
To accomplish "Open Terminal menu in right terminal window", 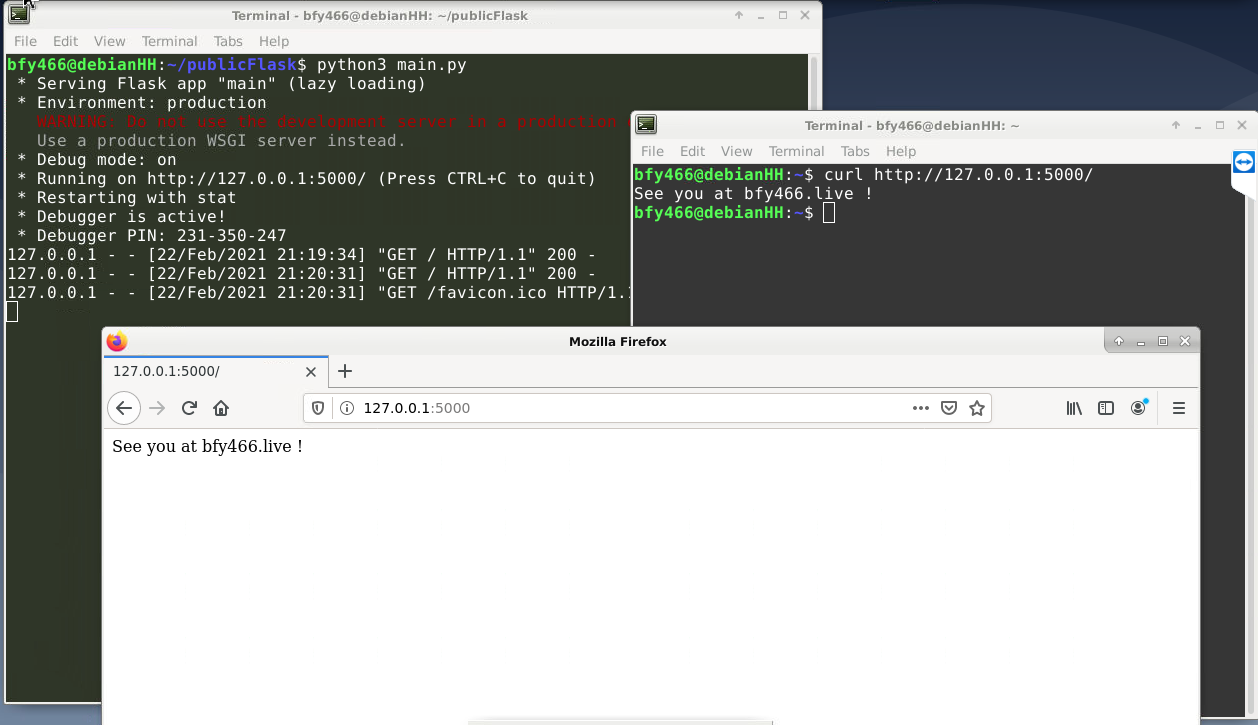I will click(796, 151).
